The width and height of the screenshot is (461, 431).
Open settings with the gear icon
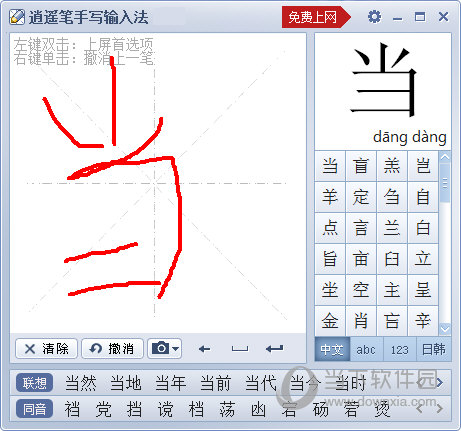[x=374, y=16]
